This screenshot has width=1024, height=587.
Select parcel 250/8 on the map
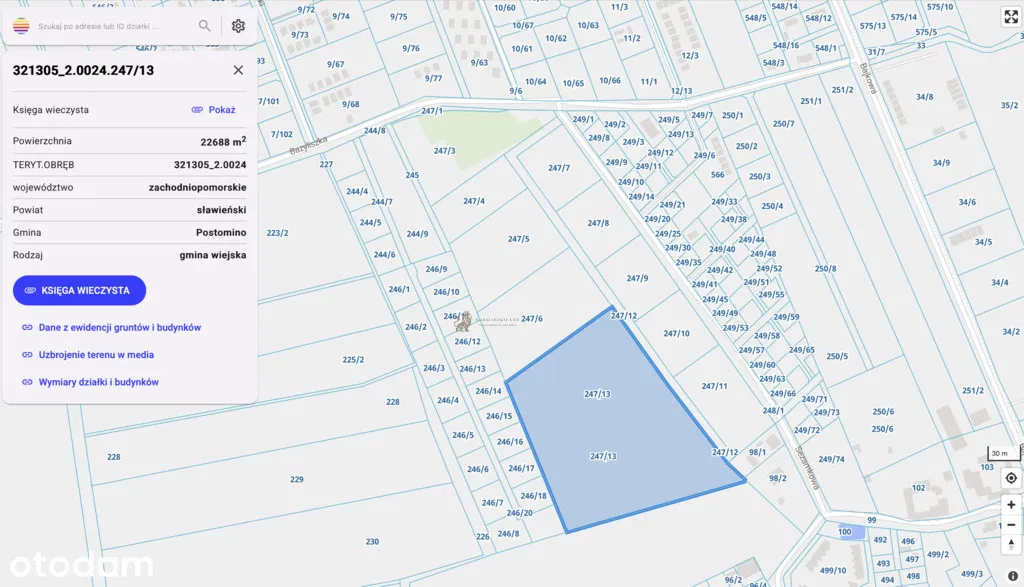(x=825, y=268)
